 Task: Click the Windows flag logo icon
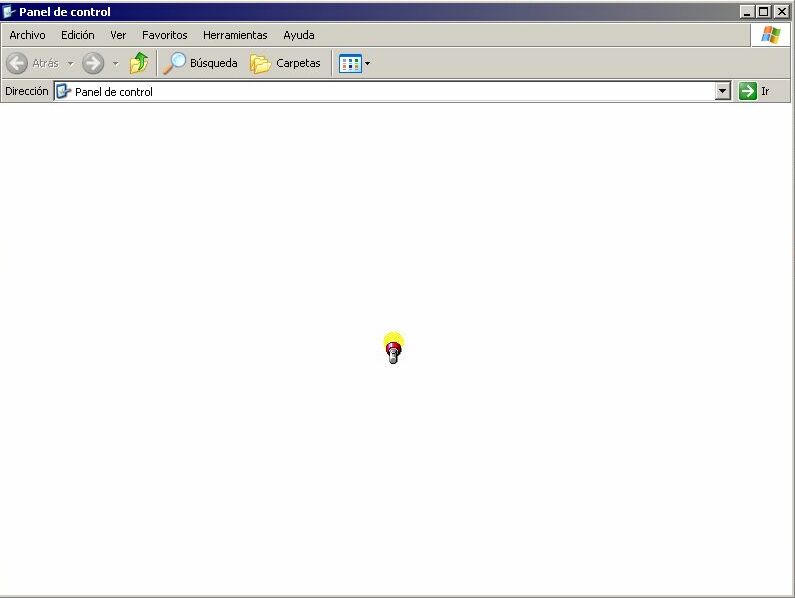tap(771, 35)
